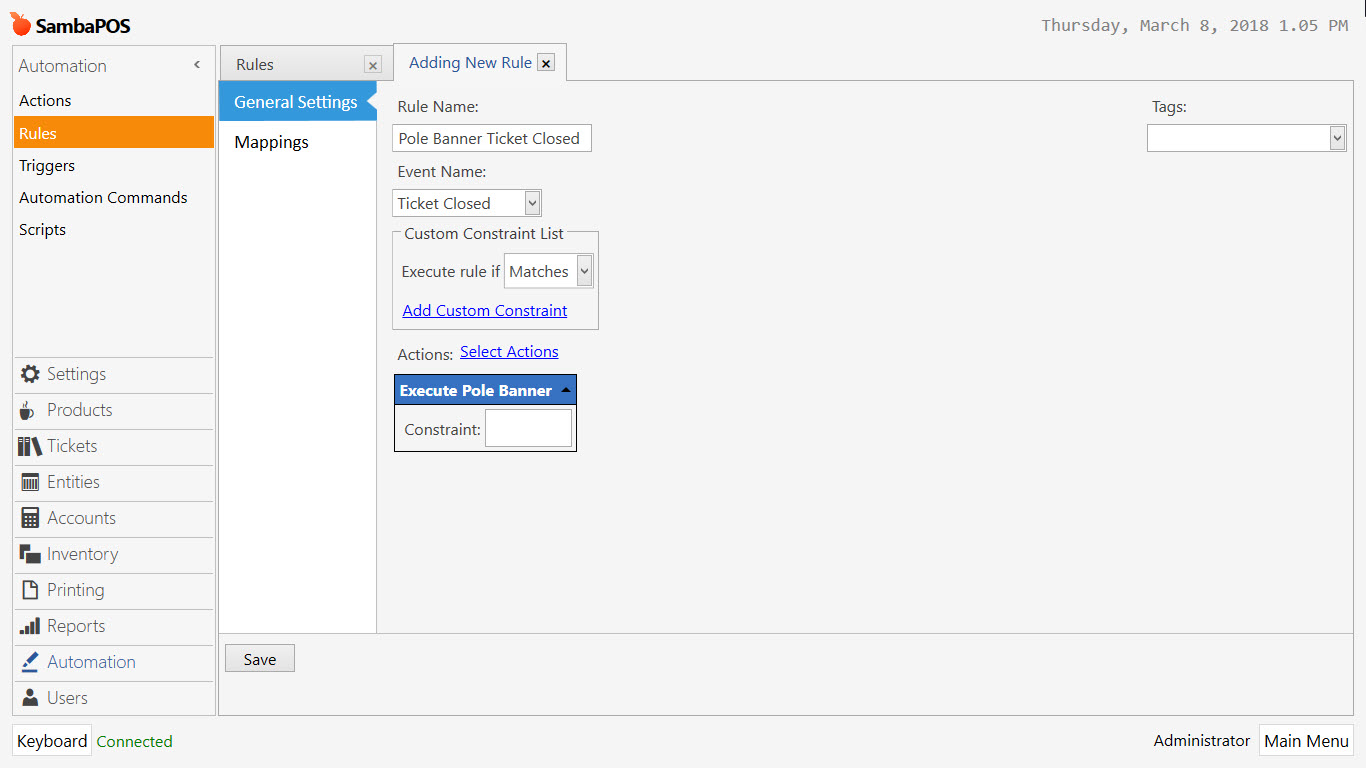
Task: Open Reports via the bar chart icon
Action: 30,626
